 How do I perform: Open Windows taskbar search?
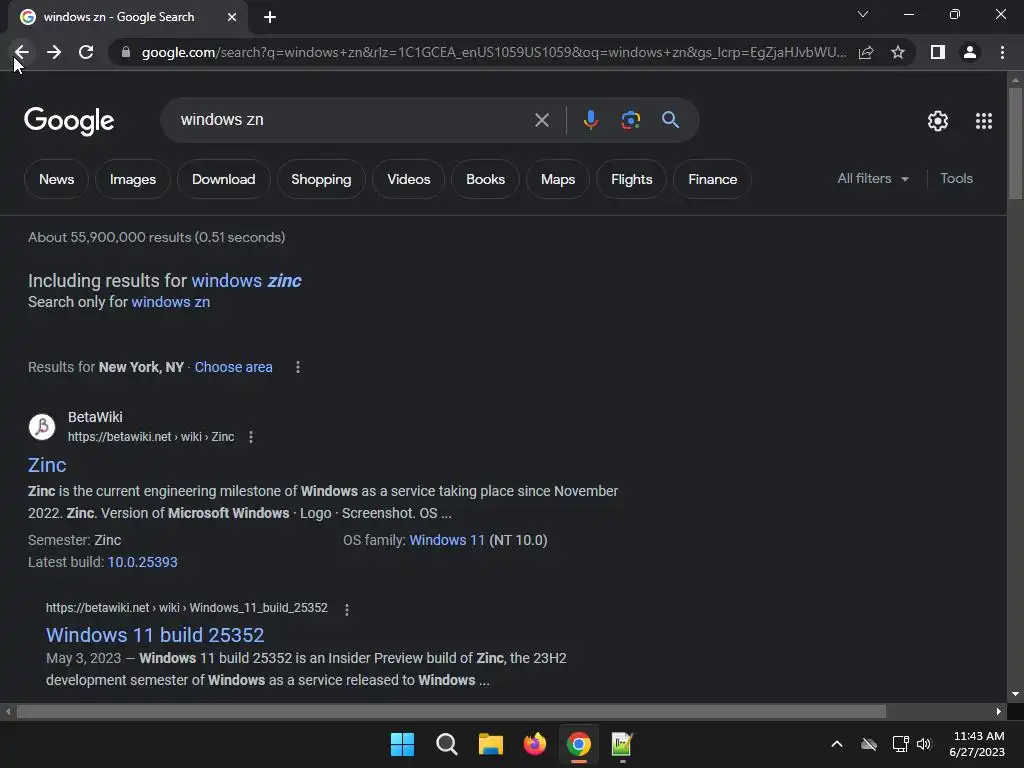pyautogui.click(x=447, y=744)
